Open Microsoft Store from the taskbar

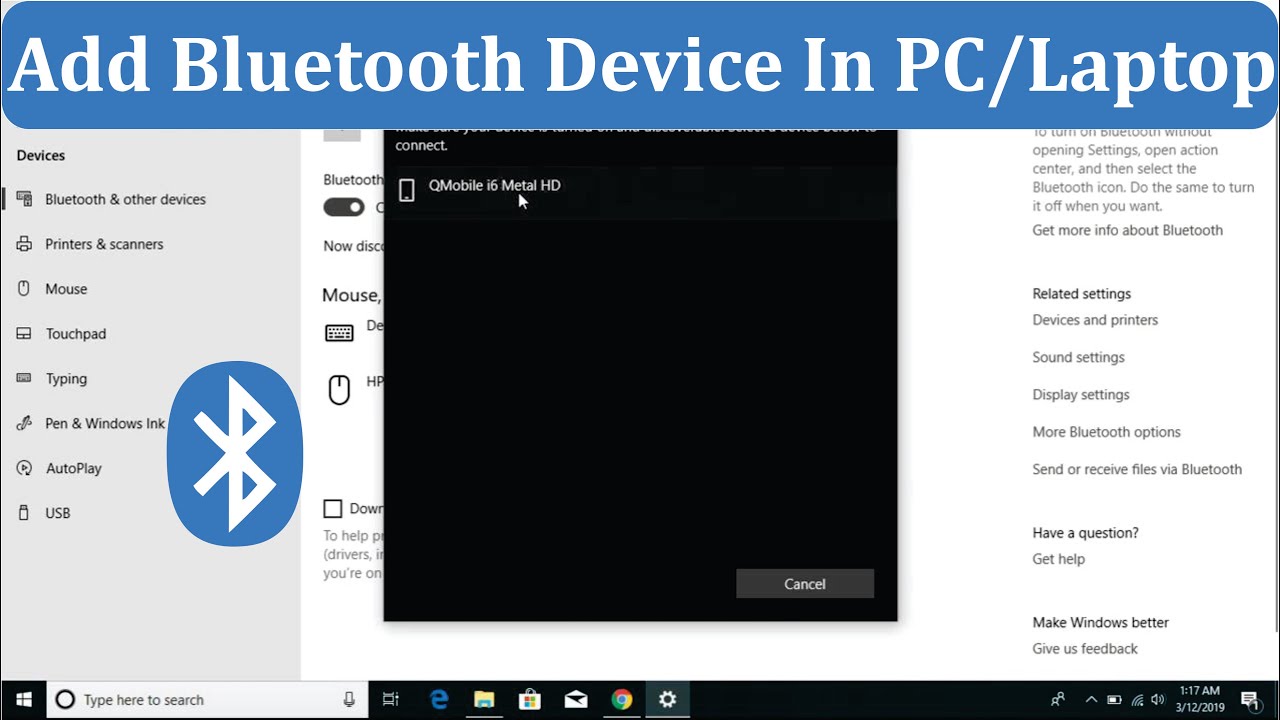pyautogui.click(x=530, y=699)
